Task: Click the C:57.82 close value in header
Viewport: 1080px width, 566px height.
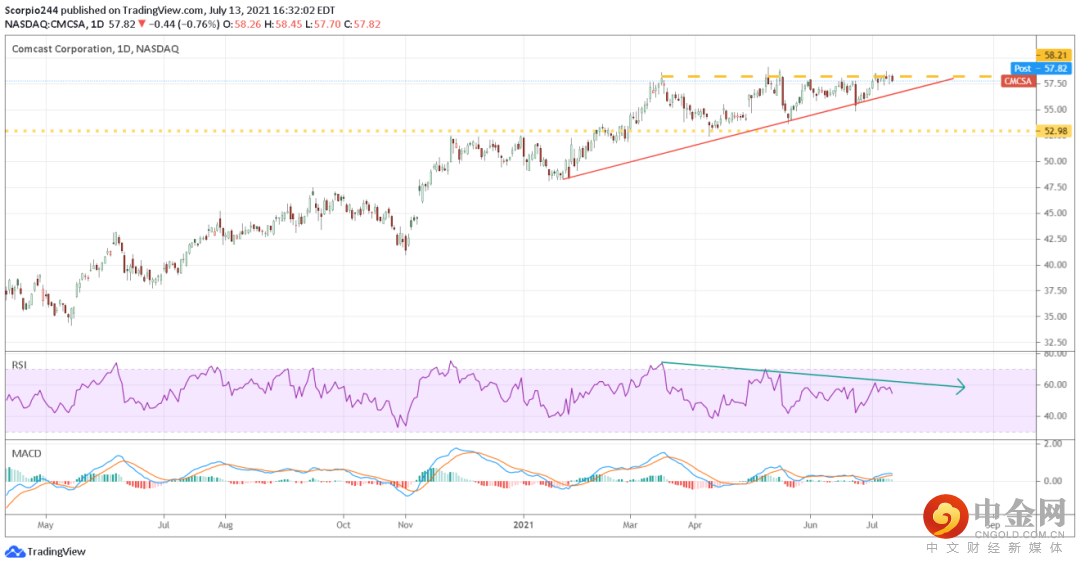Action: point(362,24)
